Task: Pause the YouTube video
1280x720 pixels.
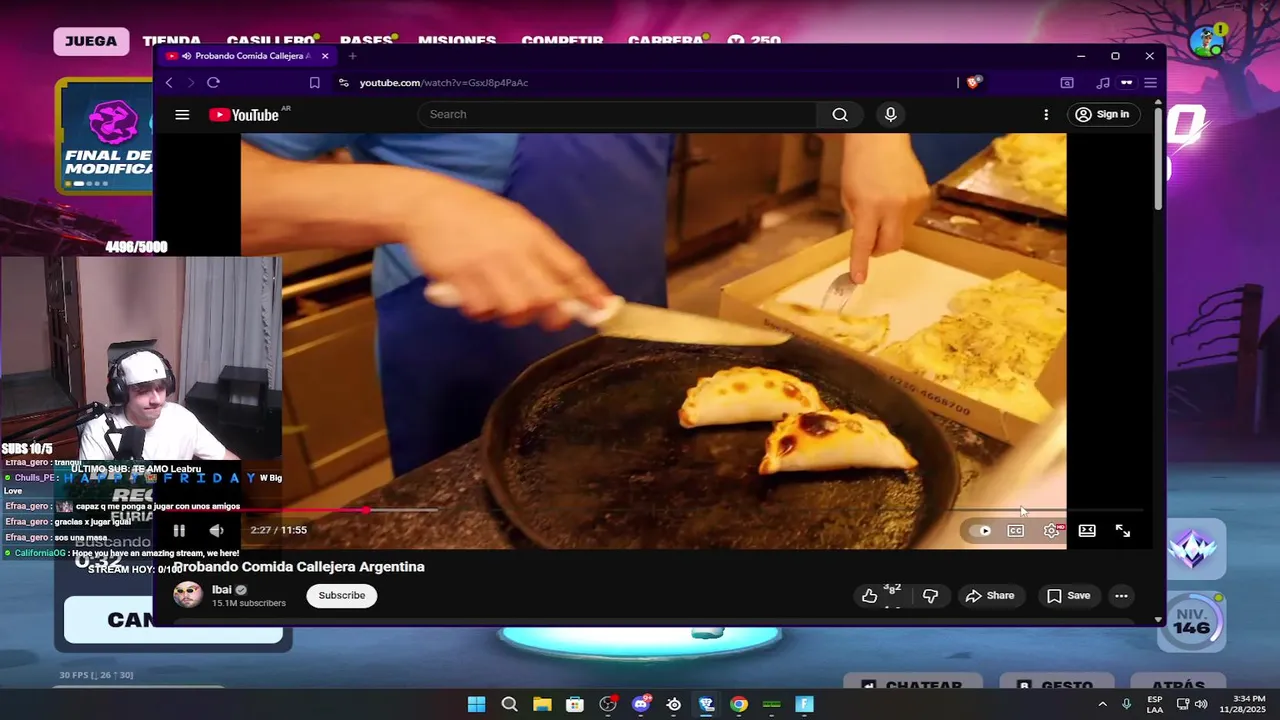Action: pos(179,531)
